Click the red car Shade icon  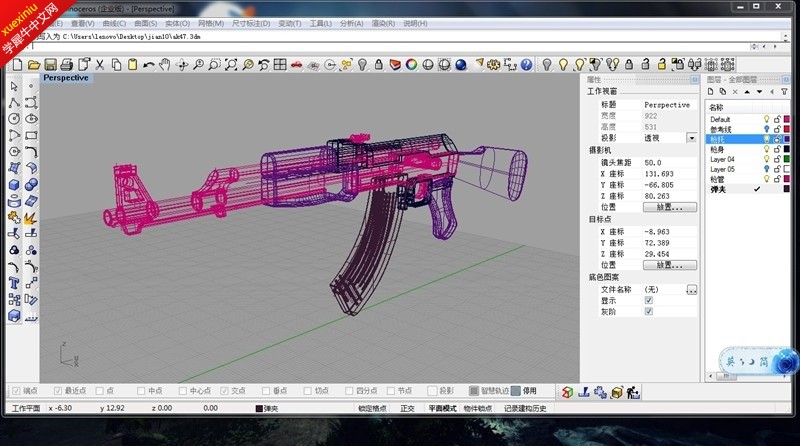[x=296, y=64]
